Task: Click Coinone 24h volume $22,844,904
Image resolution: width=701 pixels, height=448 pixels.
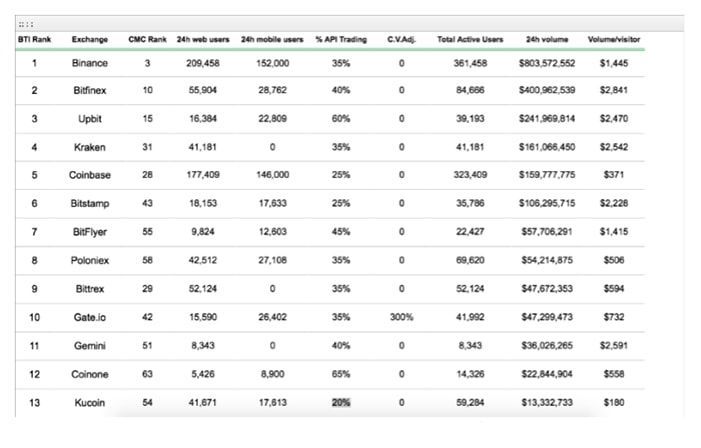Action: 547,374
